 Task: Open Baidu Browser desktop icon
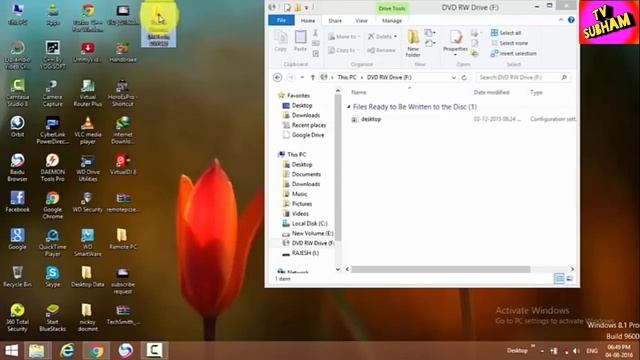coord(18,168)
